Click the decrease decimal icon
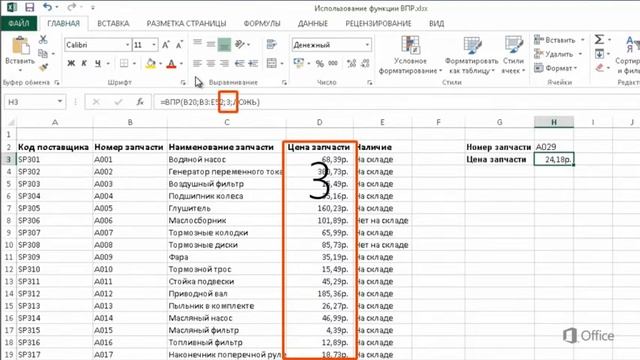This screenshot has width=640, height=360. pyautogui.click(x=365, y=63)
